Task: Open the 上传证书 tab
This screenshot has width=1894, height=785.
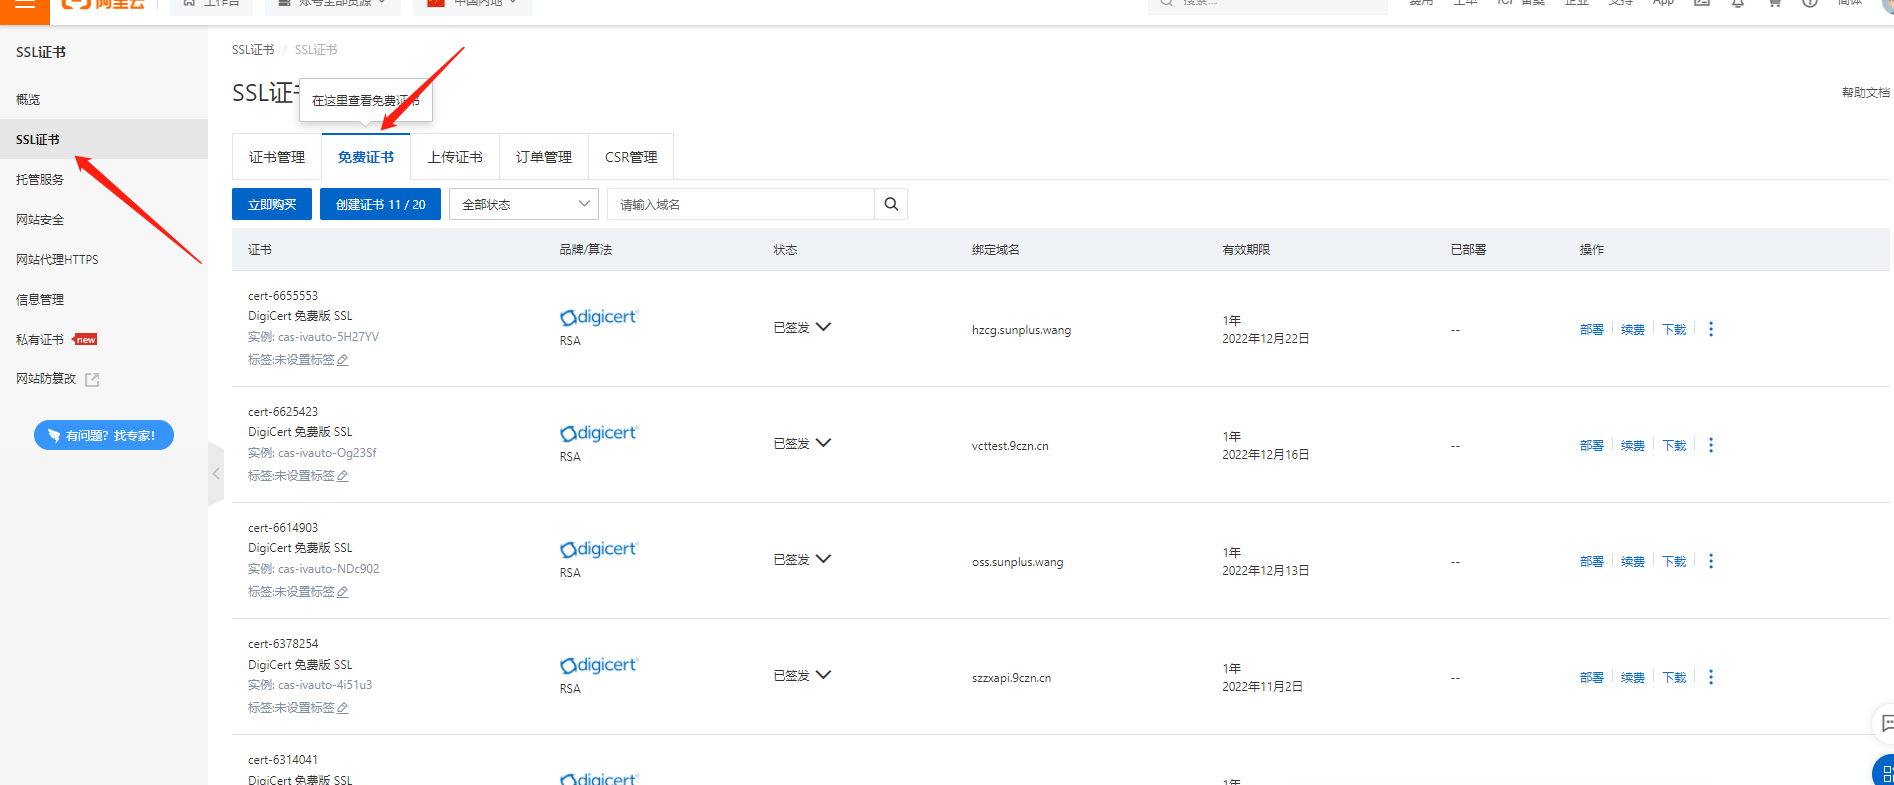Action: tap(455, 157)
